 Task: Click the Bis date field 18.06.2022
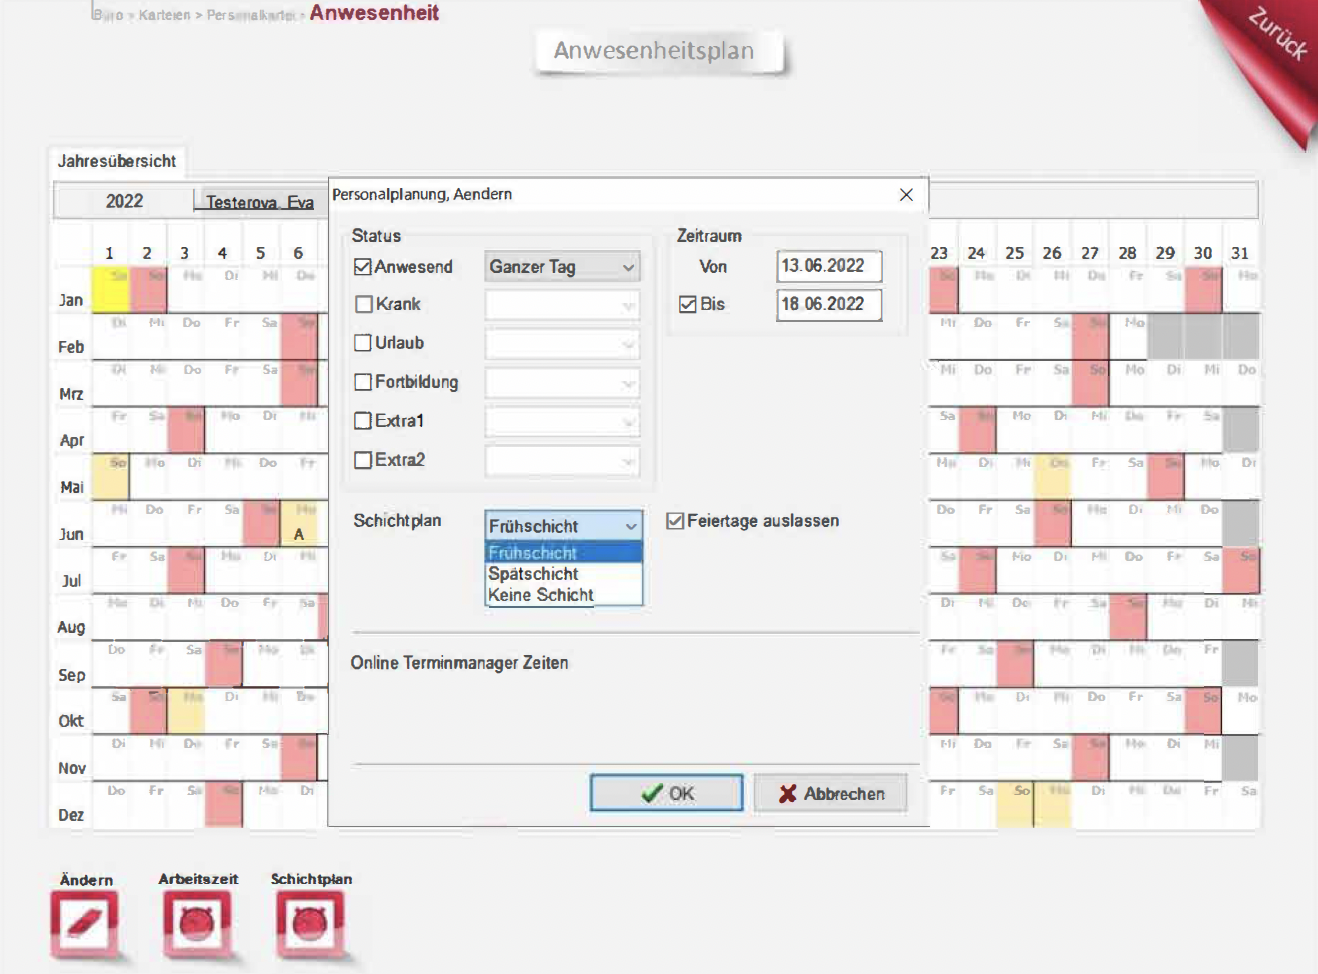(829, 304)
